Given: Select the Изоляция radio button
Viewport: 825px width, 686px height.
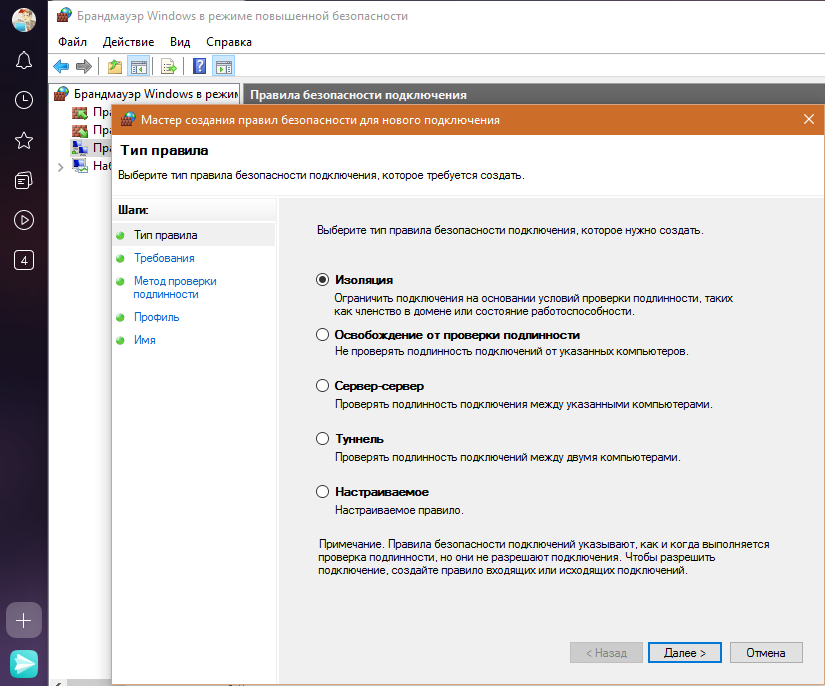Looking at the screenshot, I should point(323,279).
